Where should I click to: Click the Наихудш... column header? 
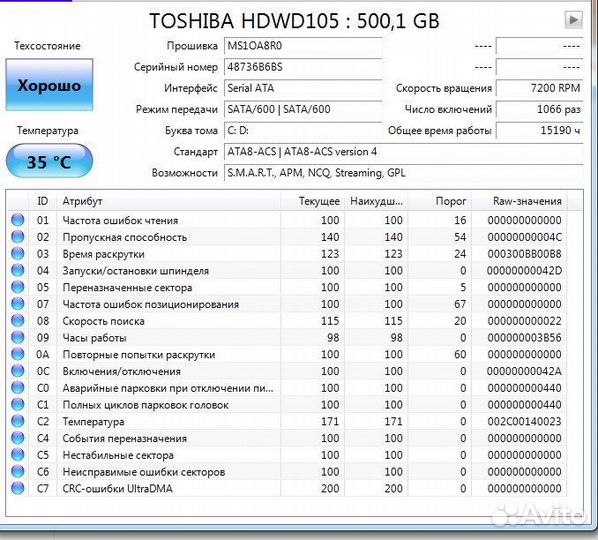(x=376, y=201)
